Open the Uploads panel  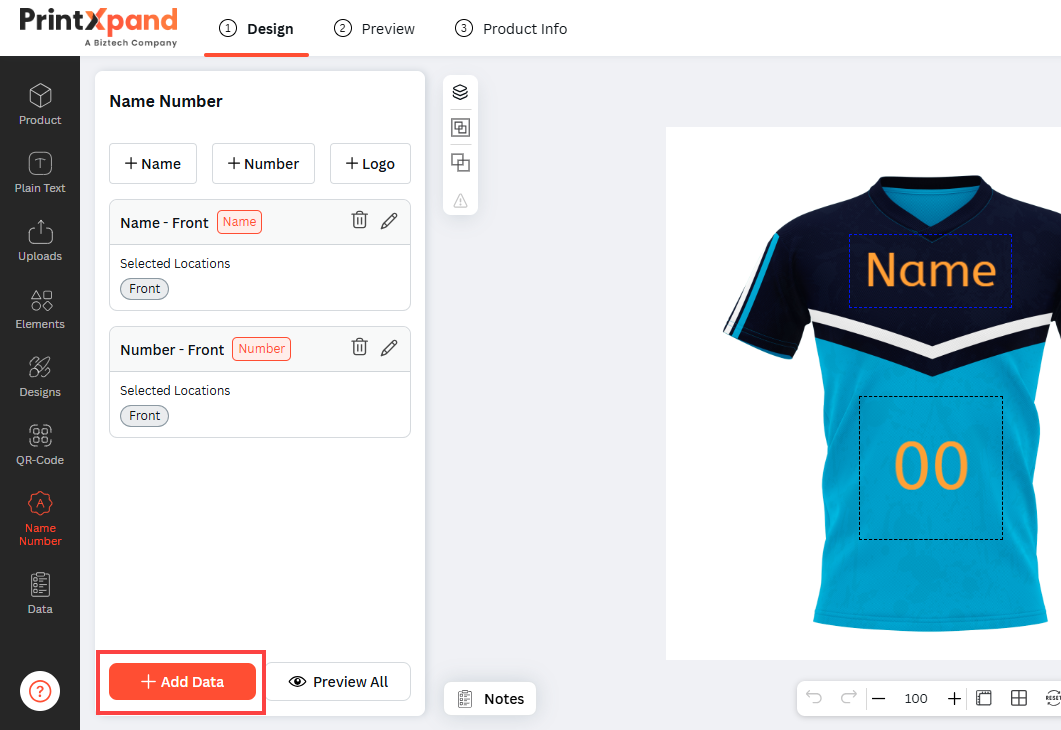(x=40, y=240)
